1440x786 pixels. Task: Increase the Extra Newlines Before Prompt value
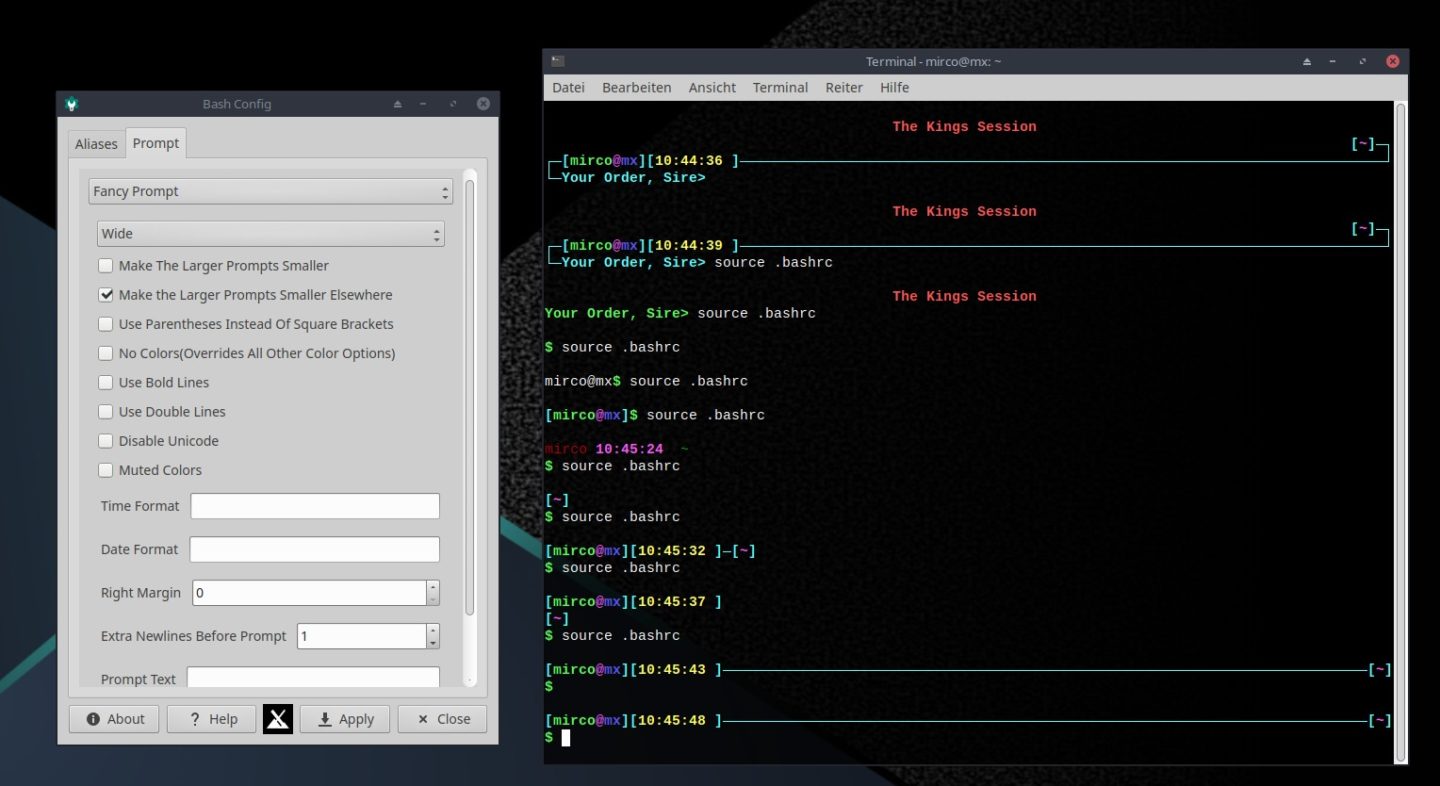[433, 630]
